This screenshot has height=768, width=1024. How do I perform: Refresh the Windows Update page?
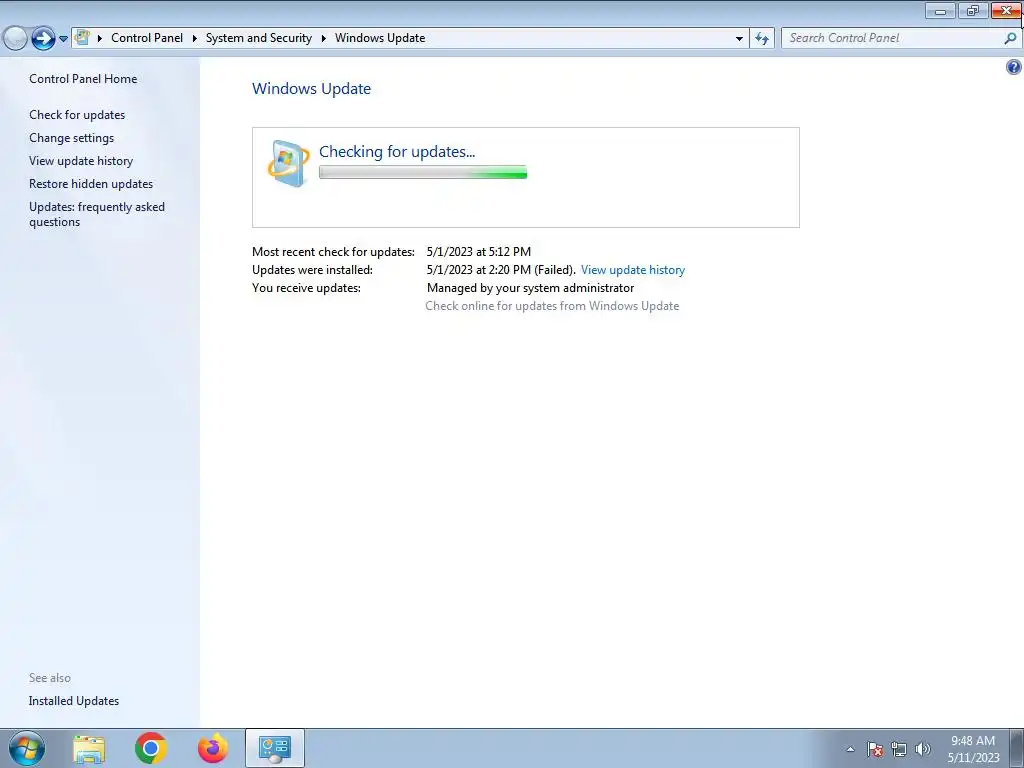761,38
